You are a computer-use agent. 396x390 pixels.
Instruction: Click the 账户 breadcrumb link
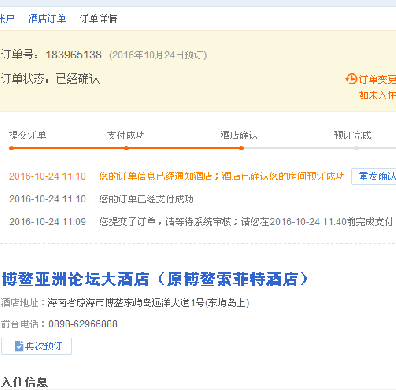7,19
